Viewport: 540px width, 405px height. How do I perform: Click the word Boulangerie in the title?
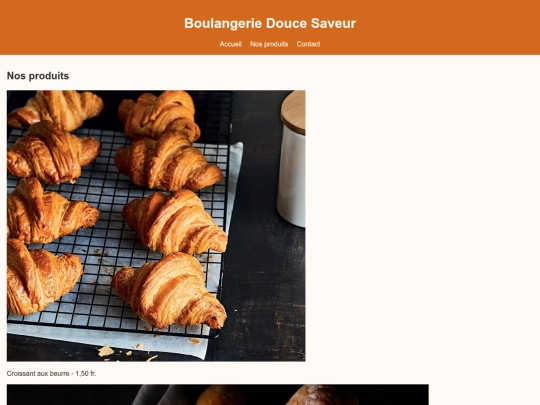(x=223, y=23)
